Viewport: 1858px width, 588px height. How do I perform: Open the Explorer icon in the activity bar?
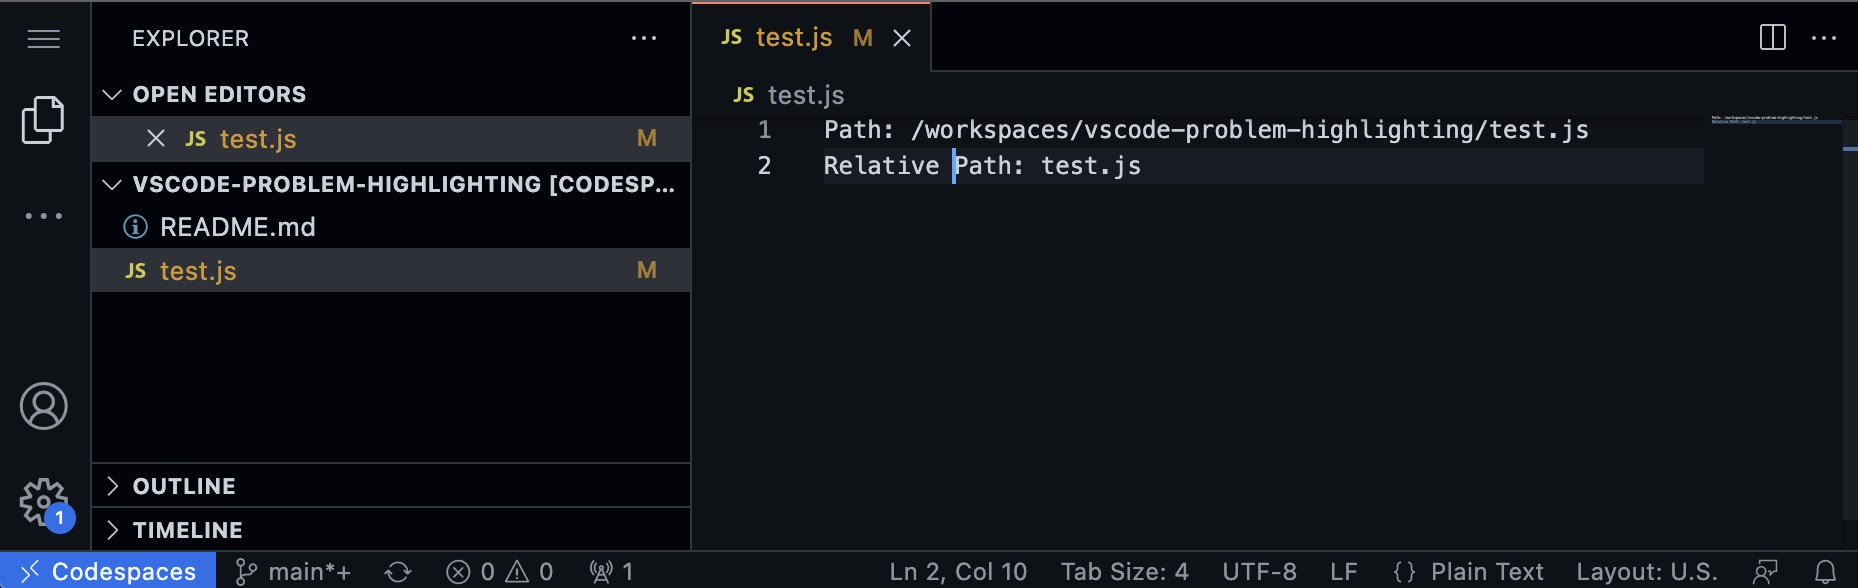[x=42, y=119]
